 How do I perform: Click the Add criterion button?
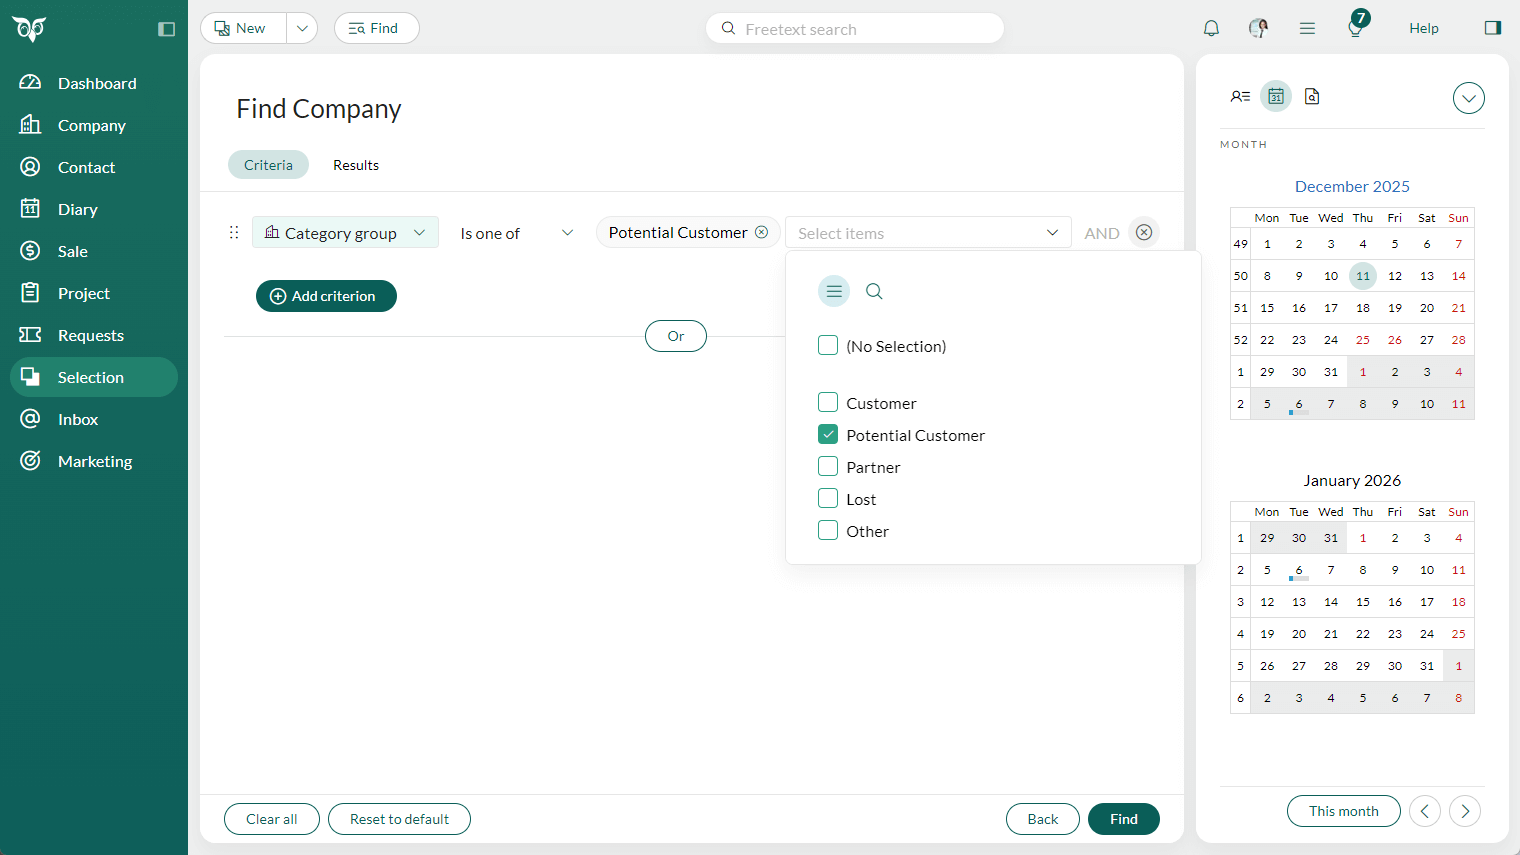point(326,296)
